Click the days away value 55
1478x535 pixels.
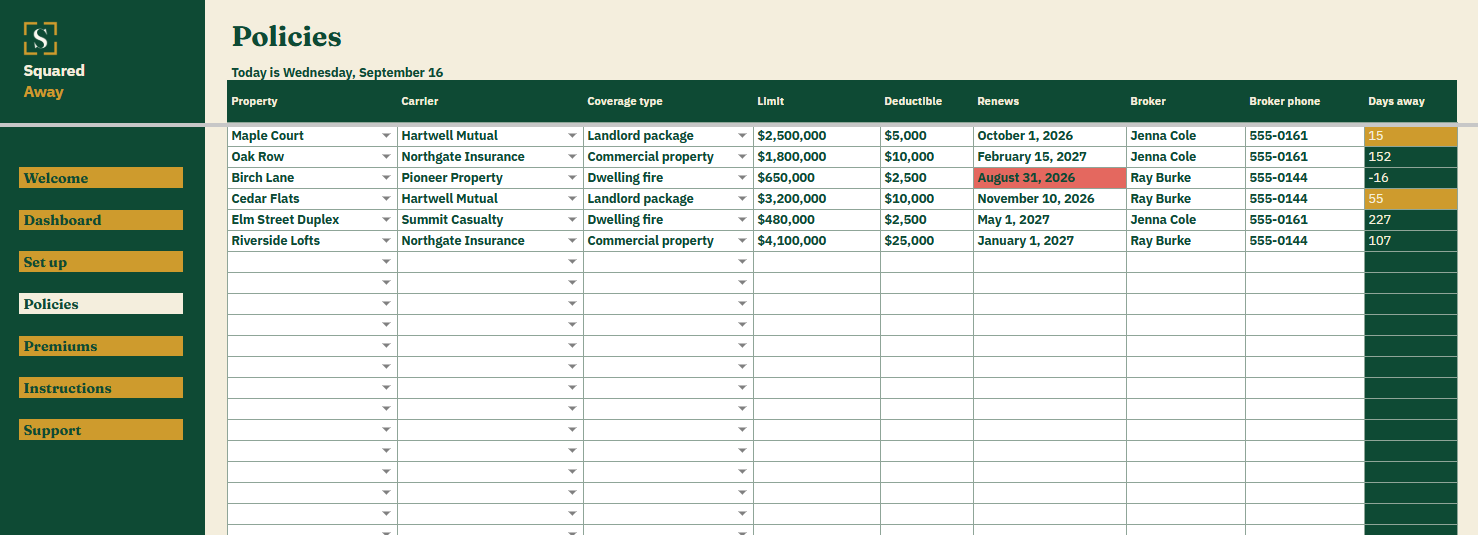[1411, 199]
